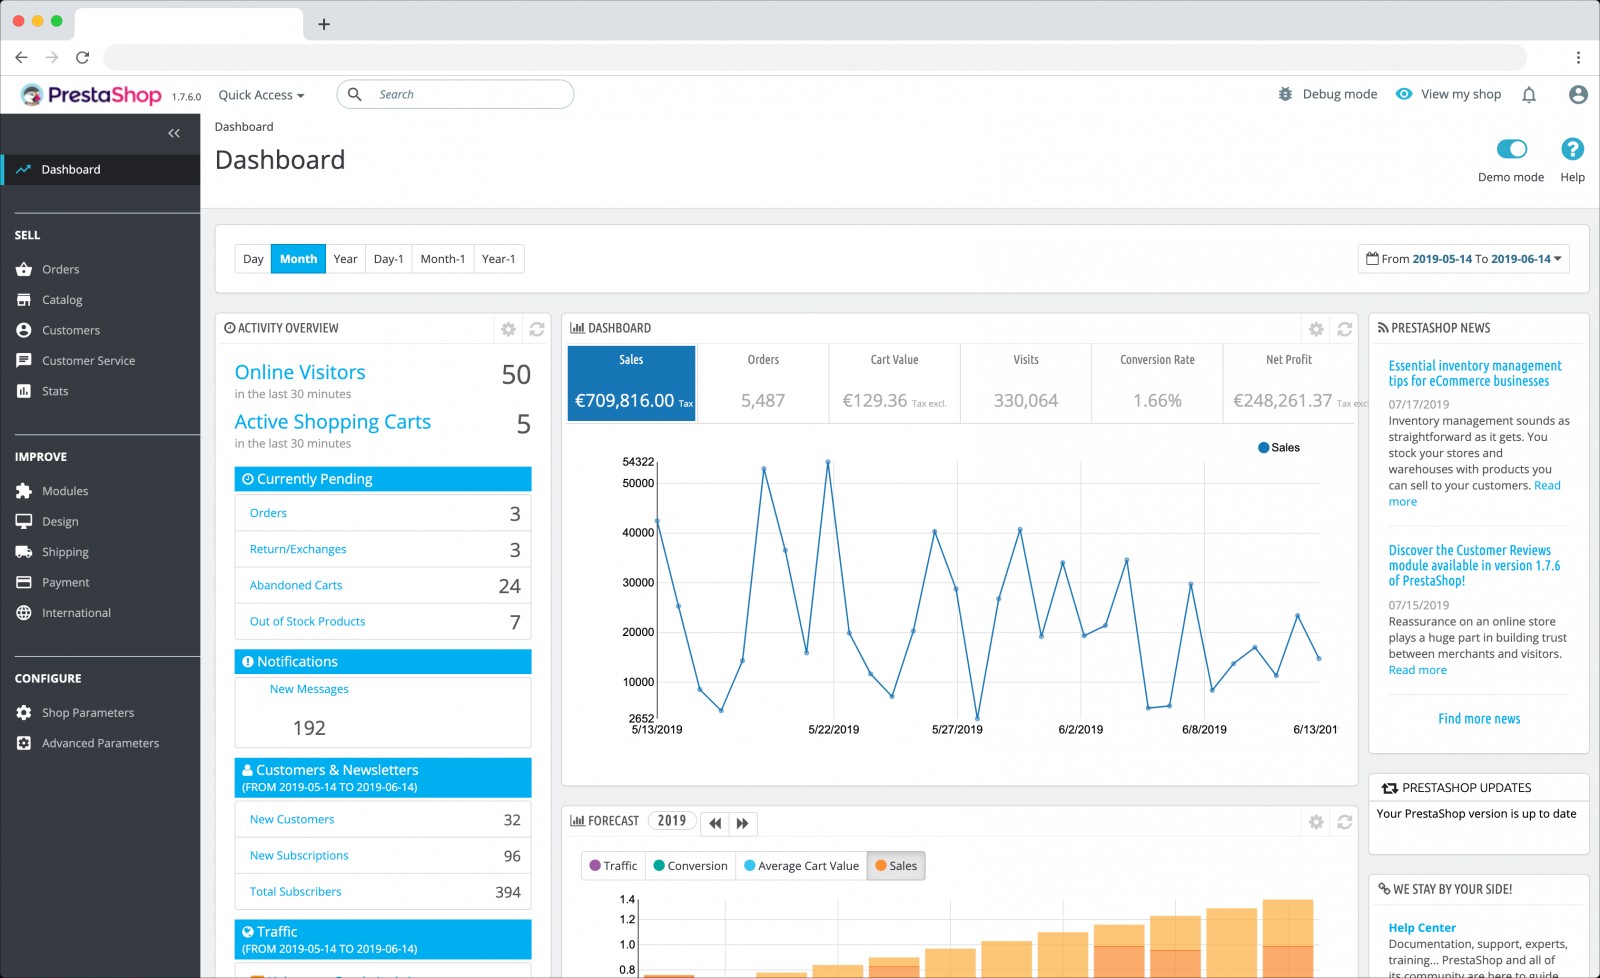Open the notifications bell icon
The width and height of the screenshot is (1600, 978).
pos(1529,94)
